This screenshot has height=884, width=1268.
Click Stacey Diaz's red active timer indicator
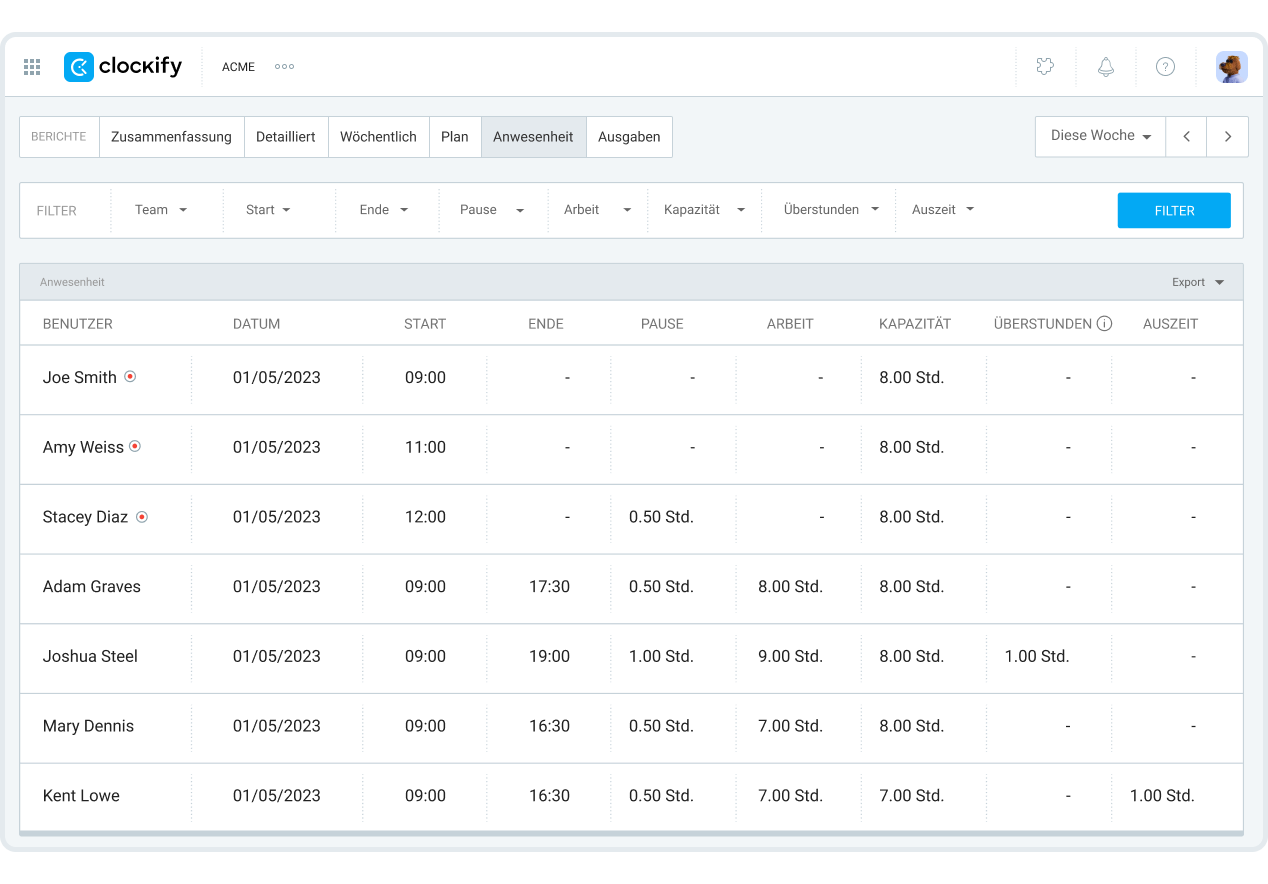tap(142, 517)
